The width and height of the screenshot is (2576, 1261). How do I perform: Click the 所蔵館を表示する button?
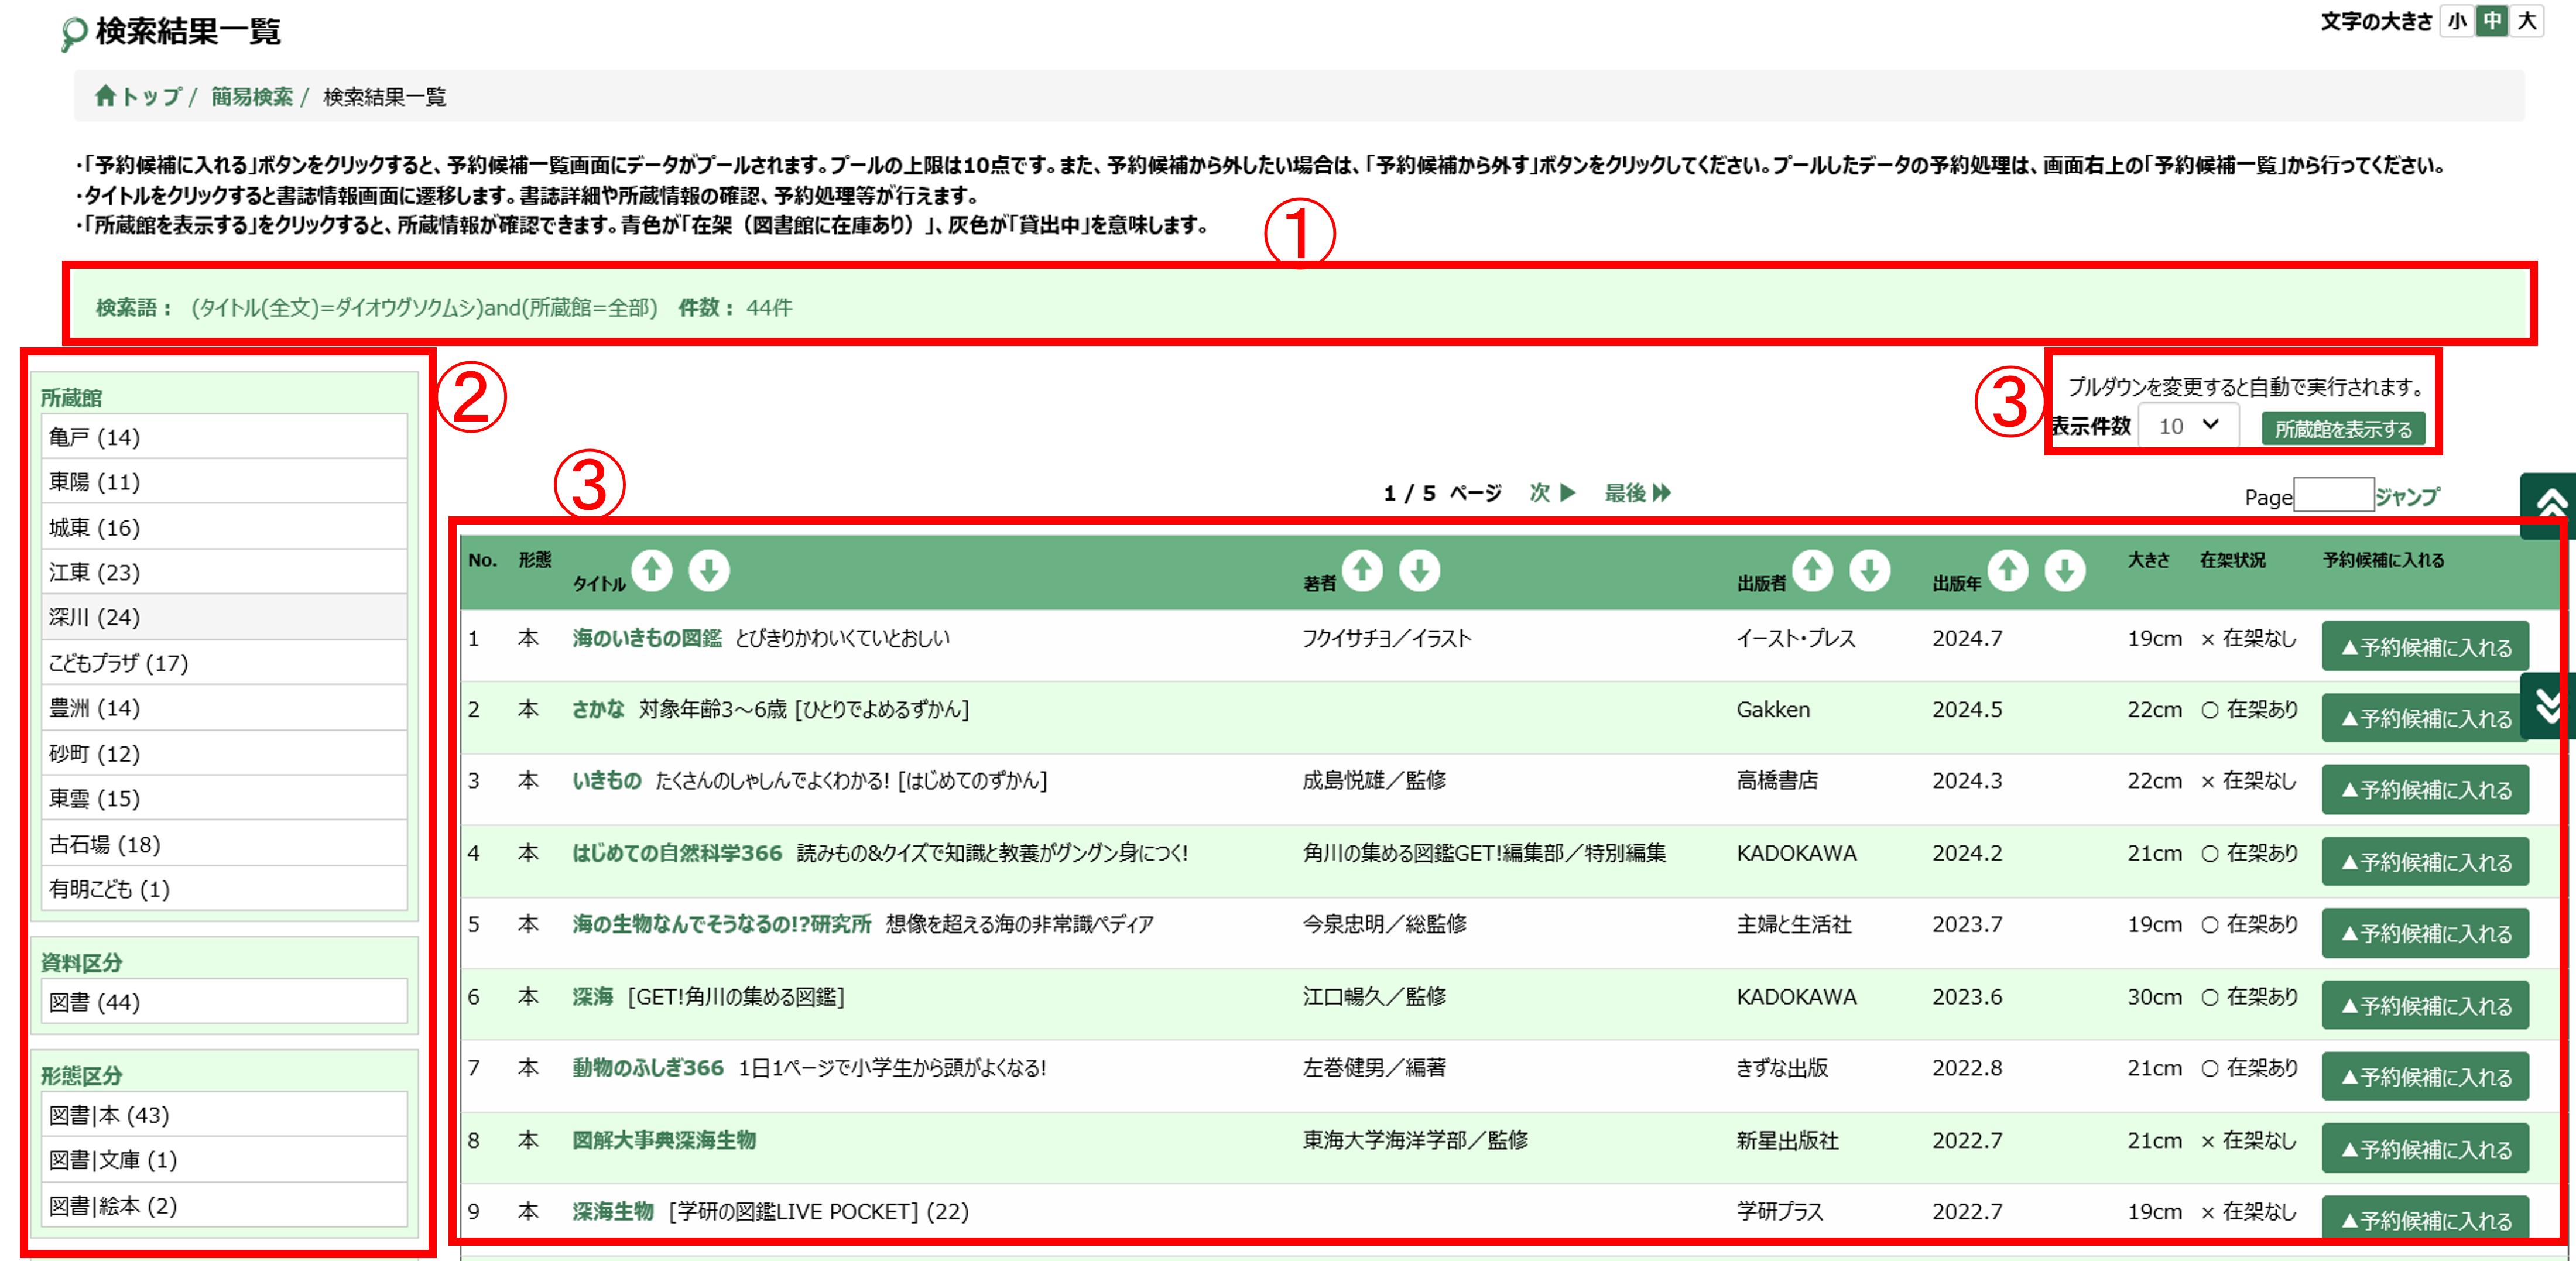[x=2345, y=427]
